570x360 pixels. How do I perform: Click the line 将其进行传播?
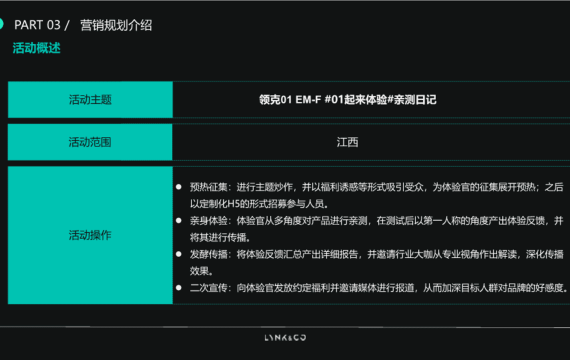pos(220,237)
